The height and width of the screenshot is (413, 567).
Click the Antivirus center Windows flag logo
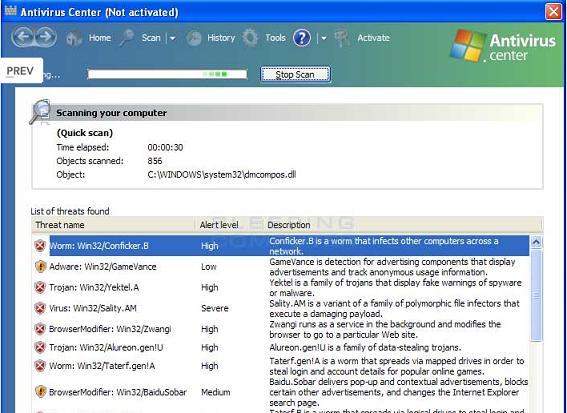click(468, 45)
